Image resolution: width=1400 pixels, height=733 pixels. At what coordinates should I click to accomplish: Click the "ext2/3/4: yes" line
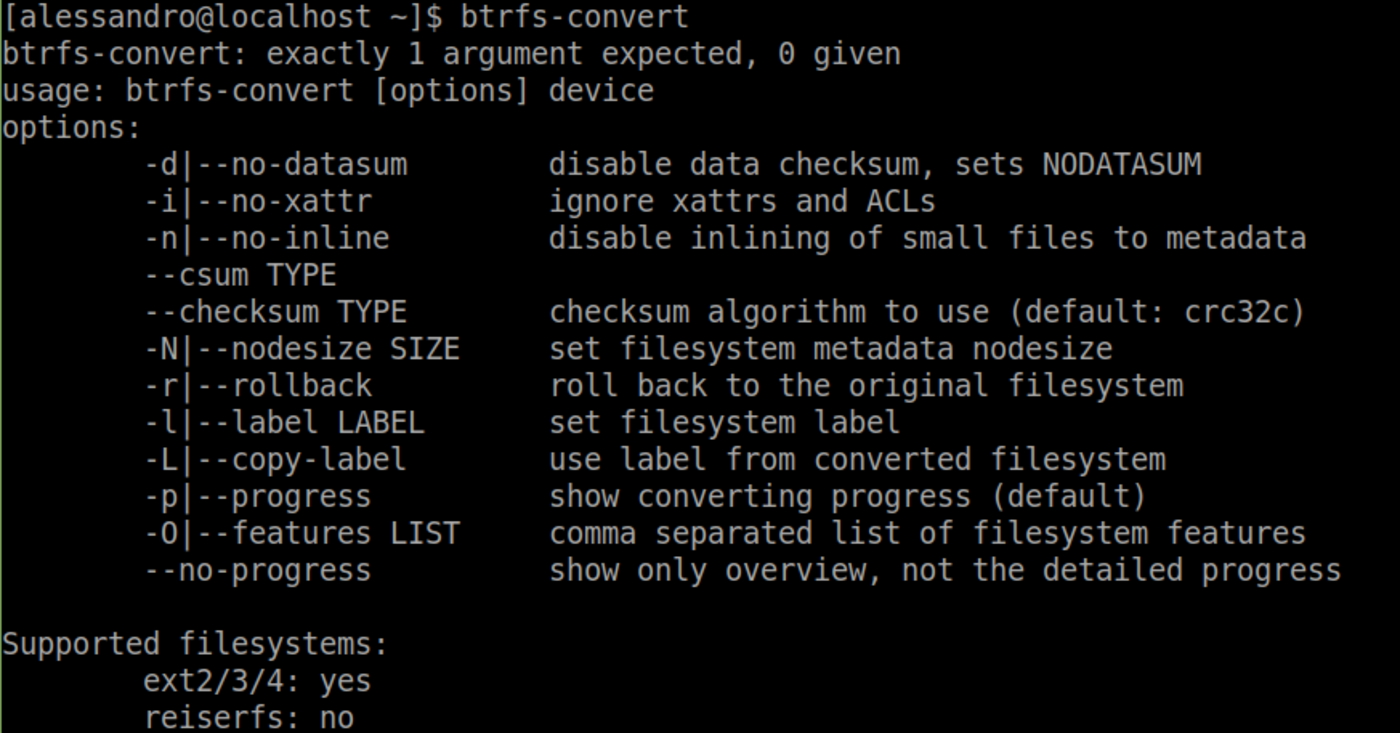point(257,681)
